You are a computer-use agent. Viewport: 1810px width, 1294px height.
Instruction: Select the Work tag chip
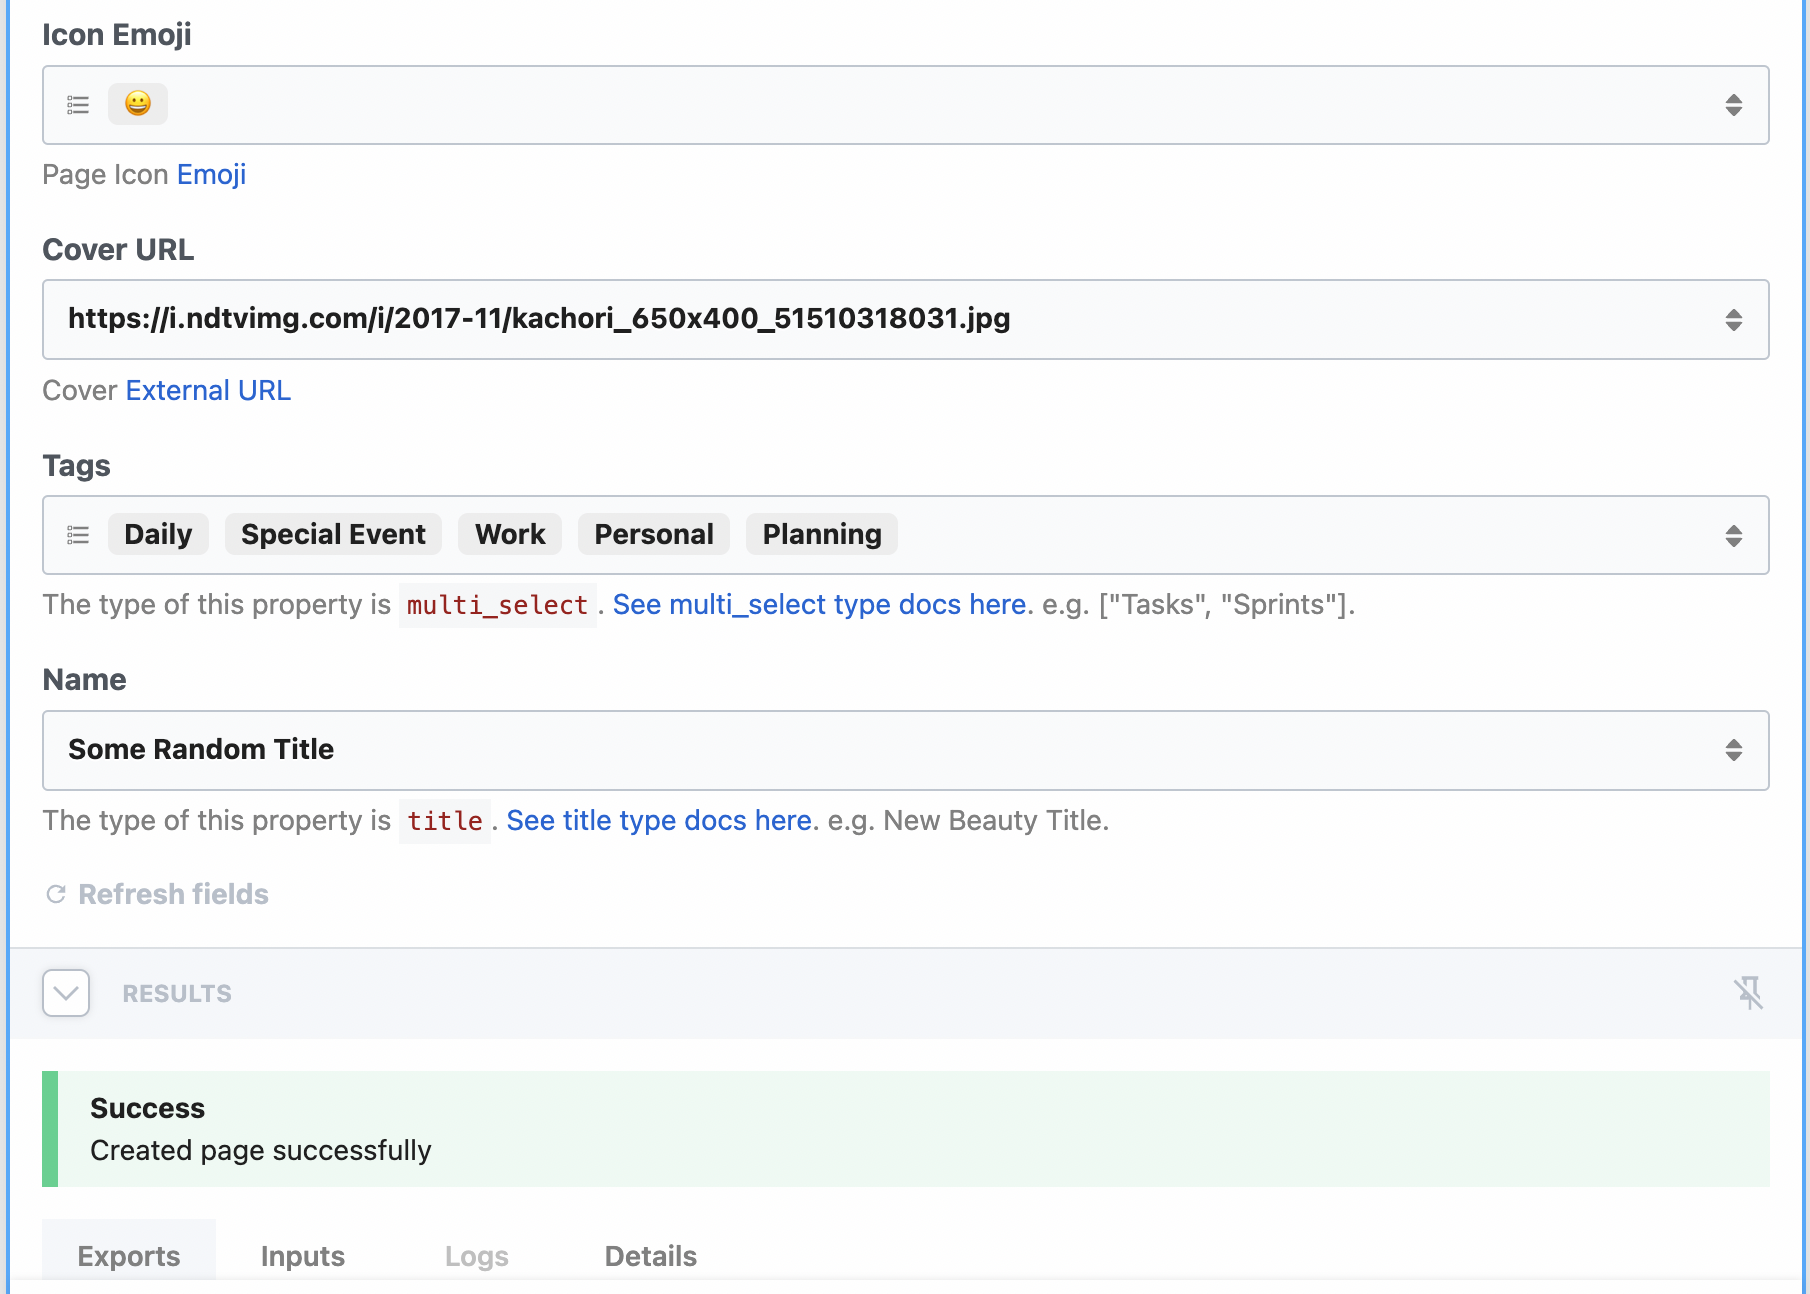point(510,534)
